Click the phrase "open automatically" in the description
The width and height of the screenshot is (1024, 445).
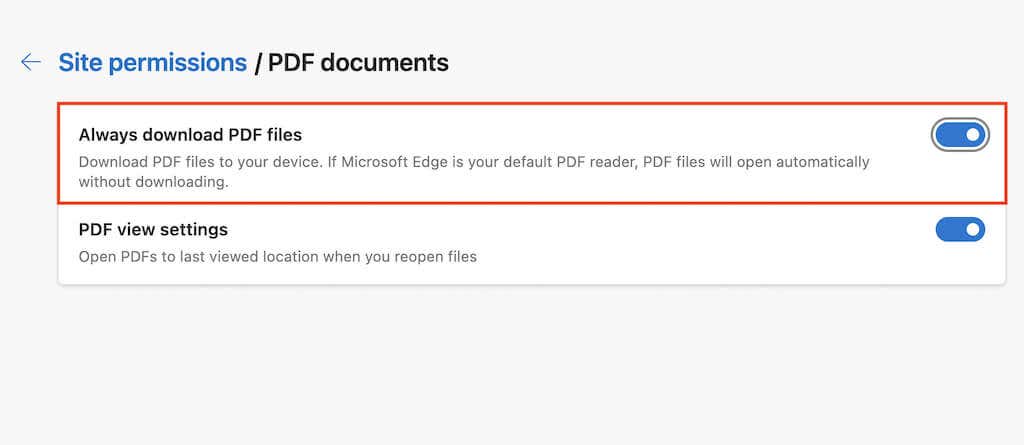[x=803, y=161]
